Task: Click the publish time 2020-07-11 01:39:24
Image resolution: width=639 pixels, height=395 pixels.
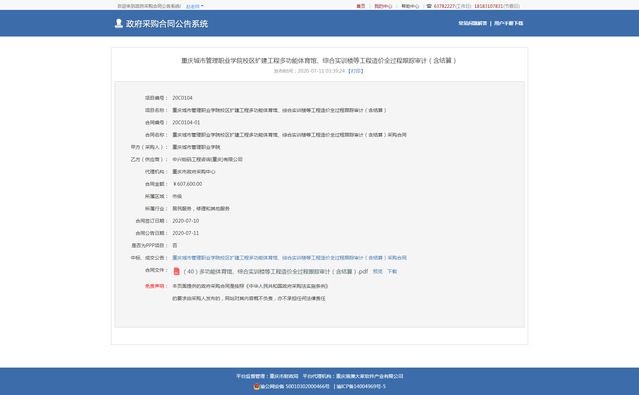Action: (321, 71)
